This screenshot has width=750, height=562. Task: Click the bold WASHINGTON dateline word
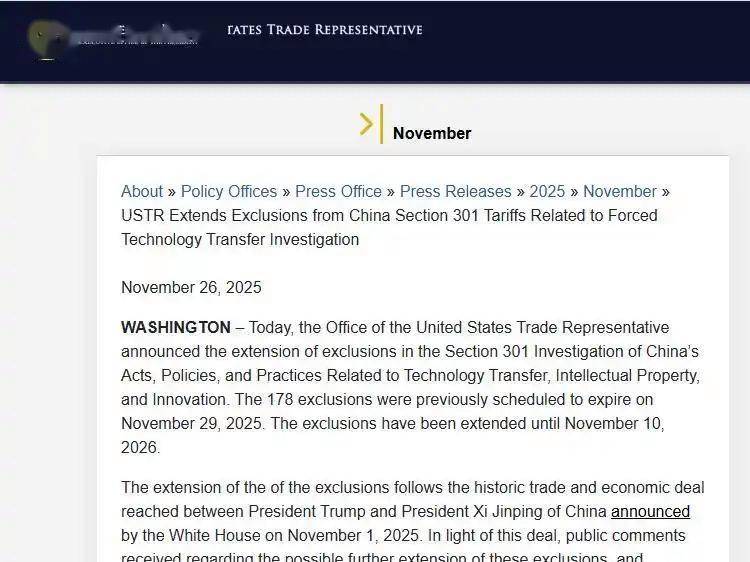176,327
